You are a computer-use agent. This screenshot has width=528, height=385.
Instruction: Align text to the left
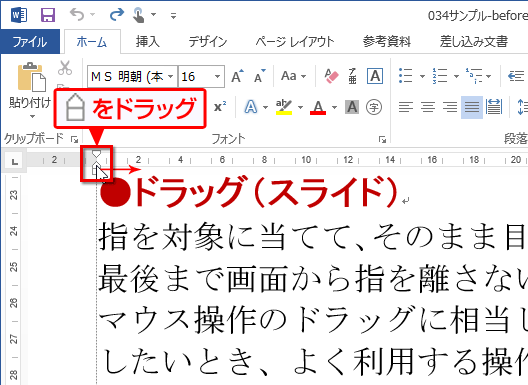pyautogui.click(x=406, y=107)
